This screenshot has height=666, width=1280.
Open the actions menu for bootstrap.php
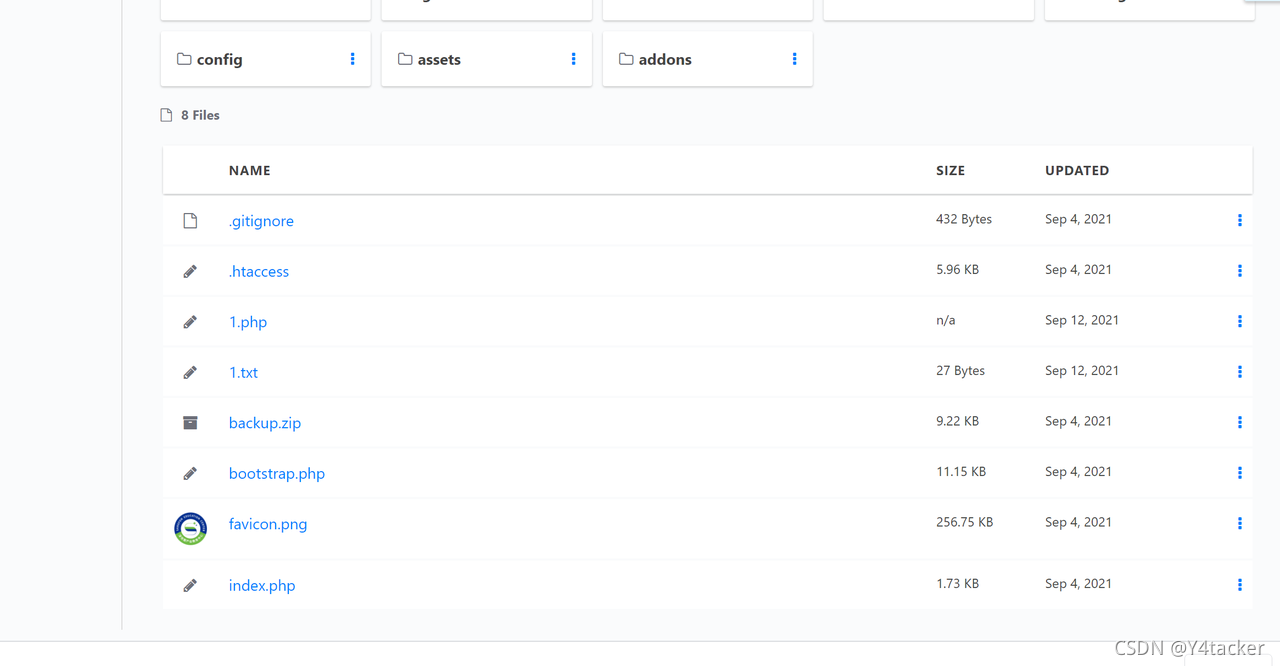(1239, 473)
